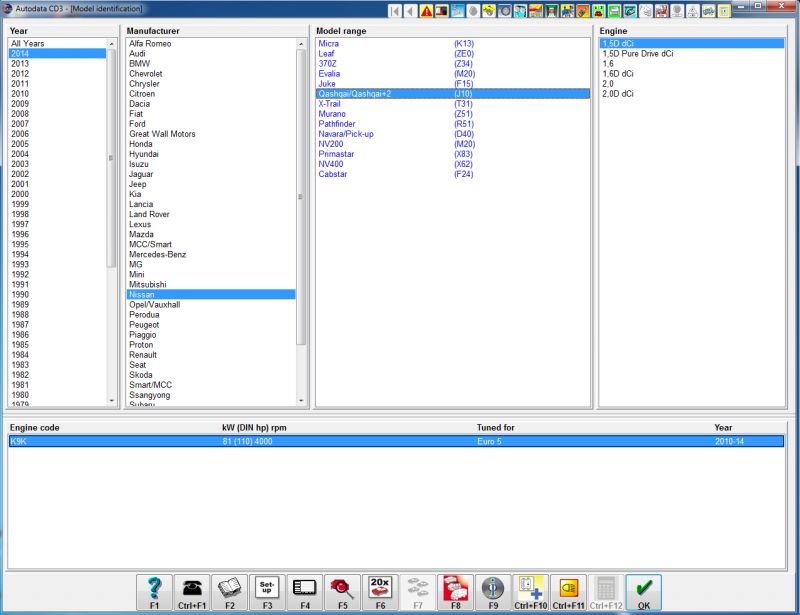The image size is (800, 615).
Task: Select year 2013
Action: pyautogui.click(x=57, y=64)
